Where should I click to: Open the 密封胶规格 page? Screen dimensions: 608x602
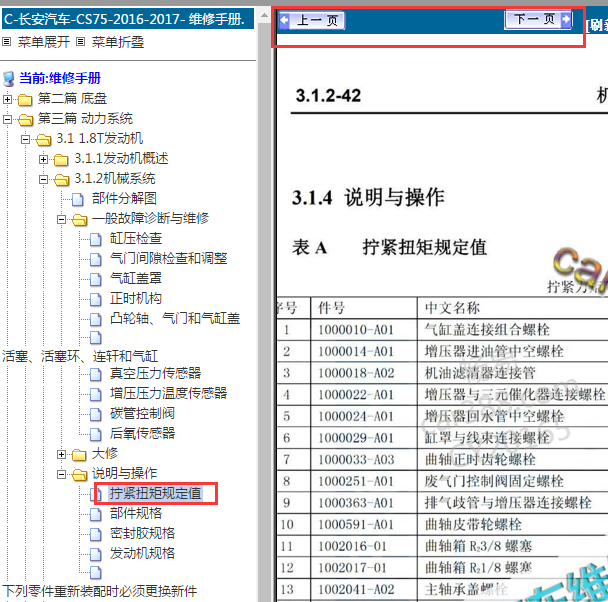point(142,533)
